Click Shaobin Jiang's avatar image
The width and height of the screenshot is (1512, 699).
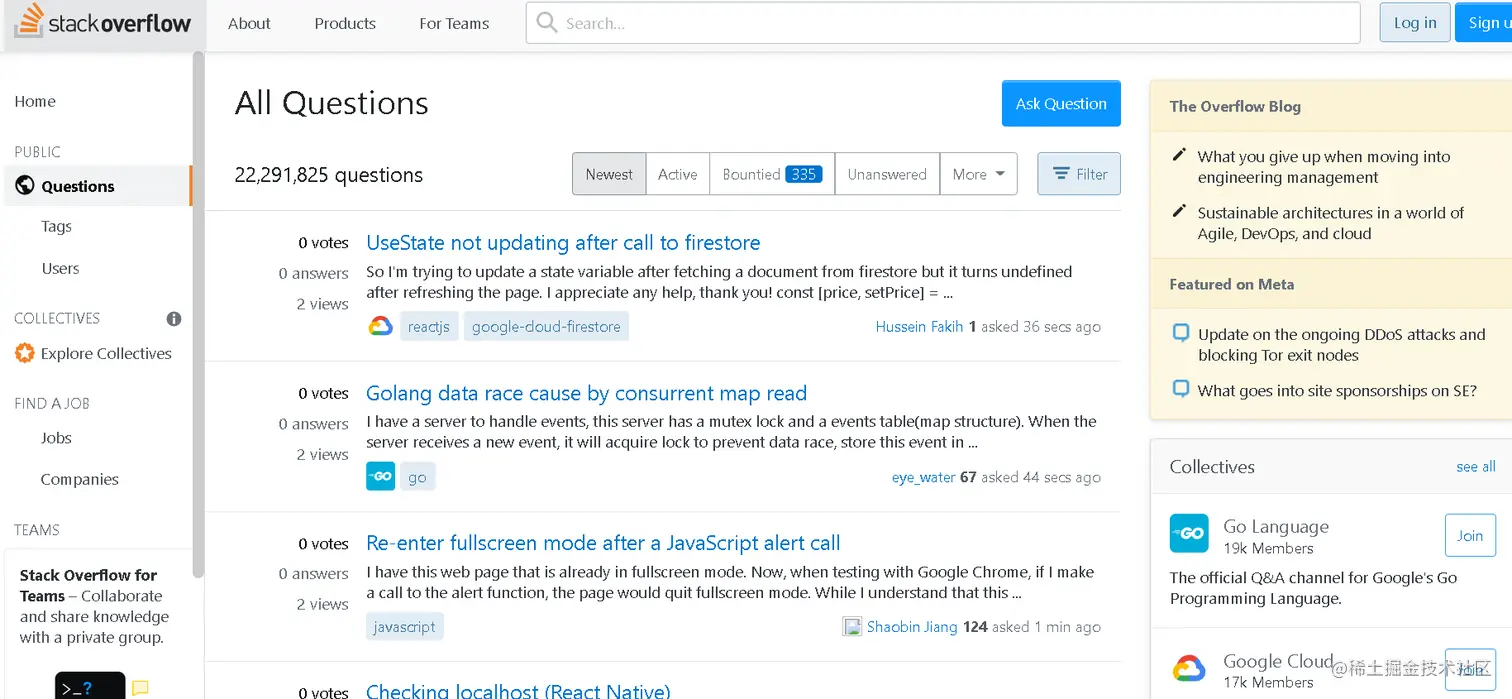pos(852,627)
